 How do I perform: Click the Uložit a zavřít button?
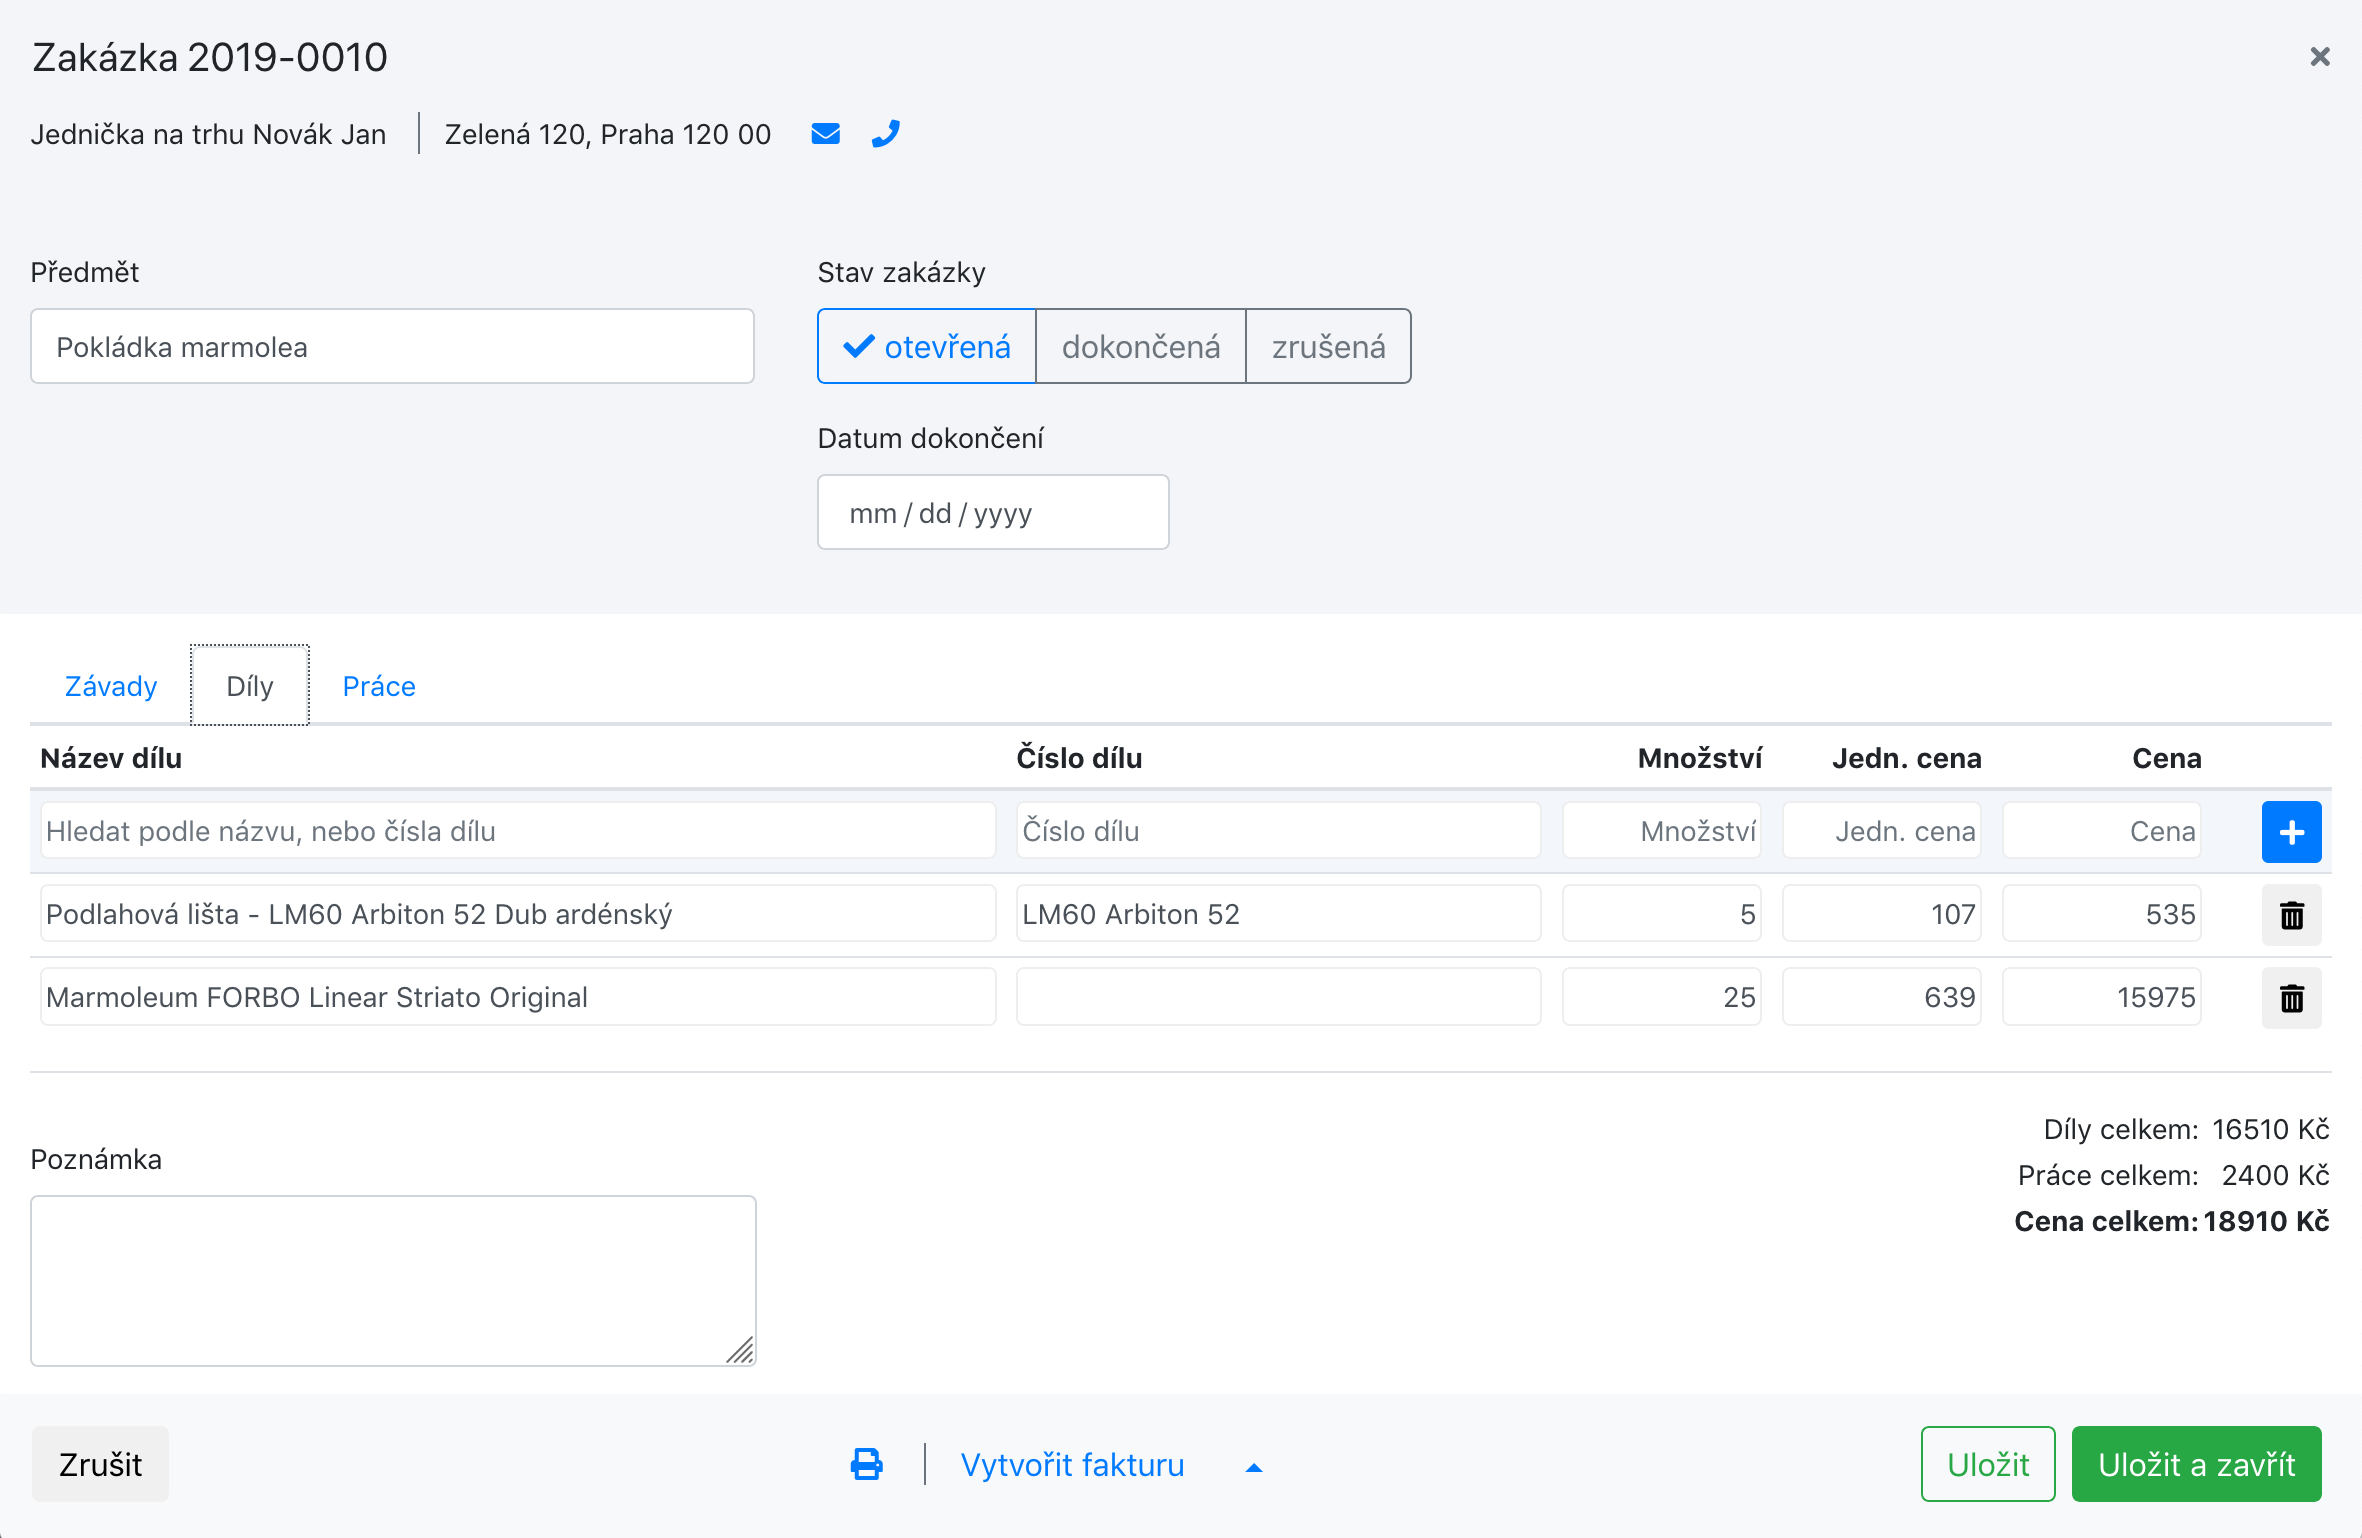(2196, 1465)
